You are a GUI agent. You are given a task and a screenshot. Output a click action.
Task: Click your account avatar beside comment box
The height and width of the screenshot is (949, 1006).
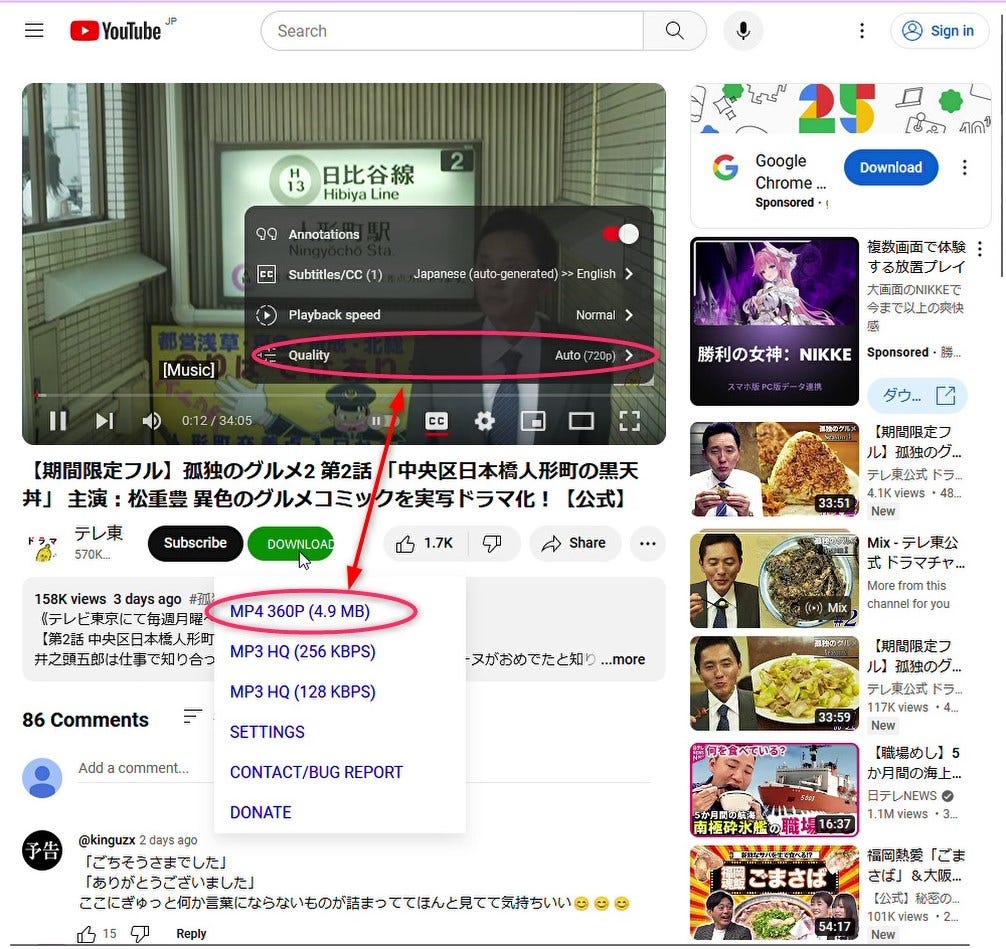pyautogui.click(x=42, y=778)
